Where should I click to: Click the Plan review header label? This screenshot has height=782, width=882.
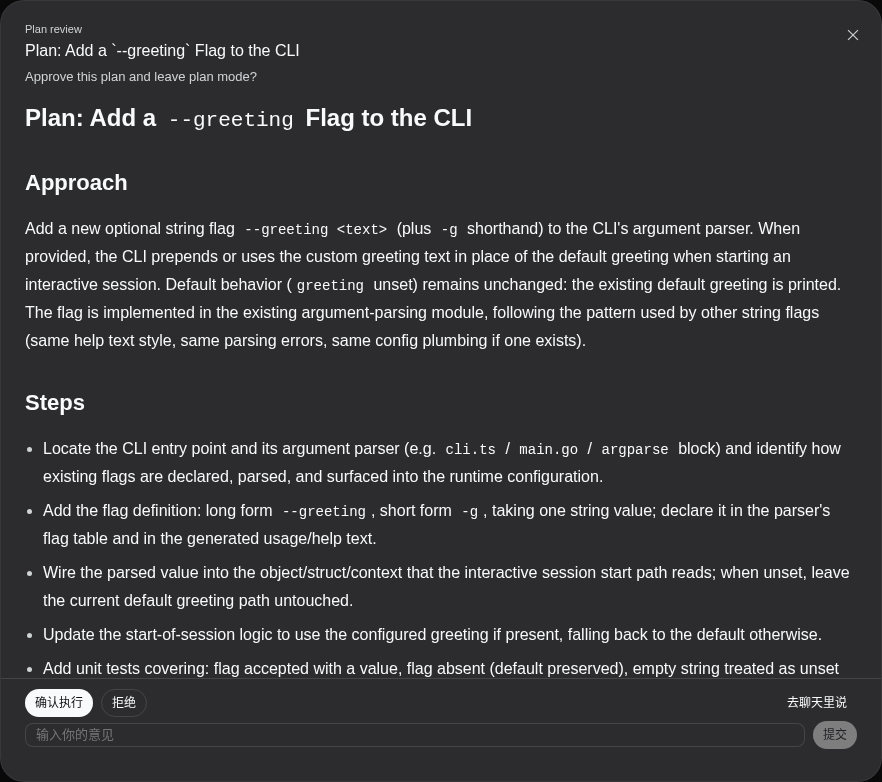(53, 29)
